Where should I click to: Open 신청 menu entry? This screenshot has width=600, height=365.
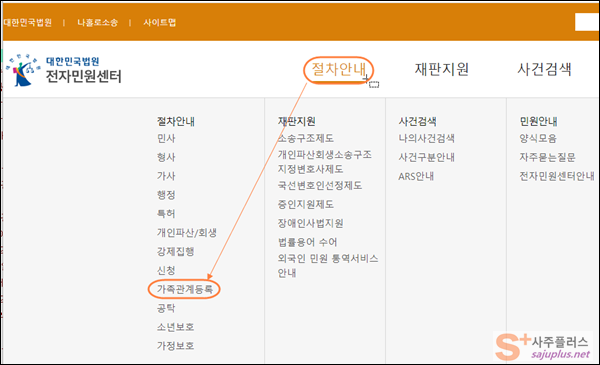[166, 270]
